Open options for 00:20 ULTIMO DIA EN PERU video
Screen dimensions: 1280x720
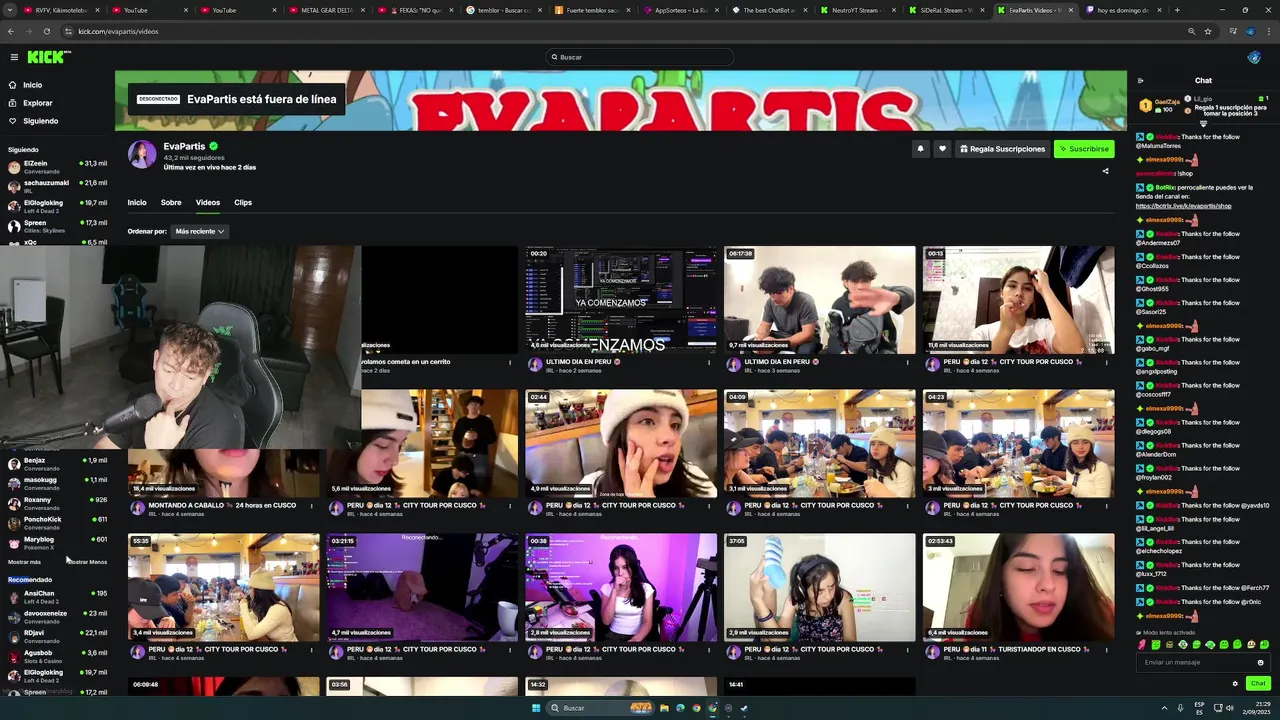pos(709,362)
